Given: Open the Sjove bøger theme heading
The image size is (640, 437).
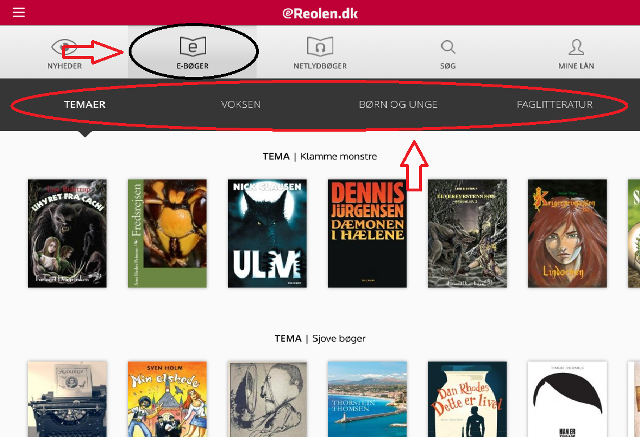Looking at the screenshot, I should pyautogui.click(x=320, y=338).
